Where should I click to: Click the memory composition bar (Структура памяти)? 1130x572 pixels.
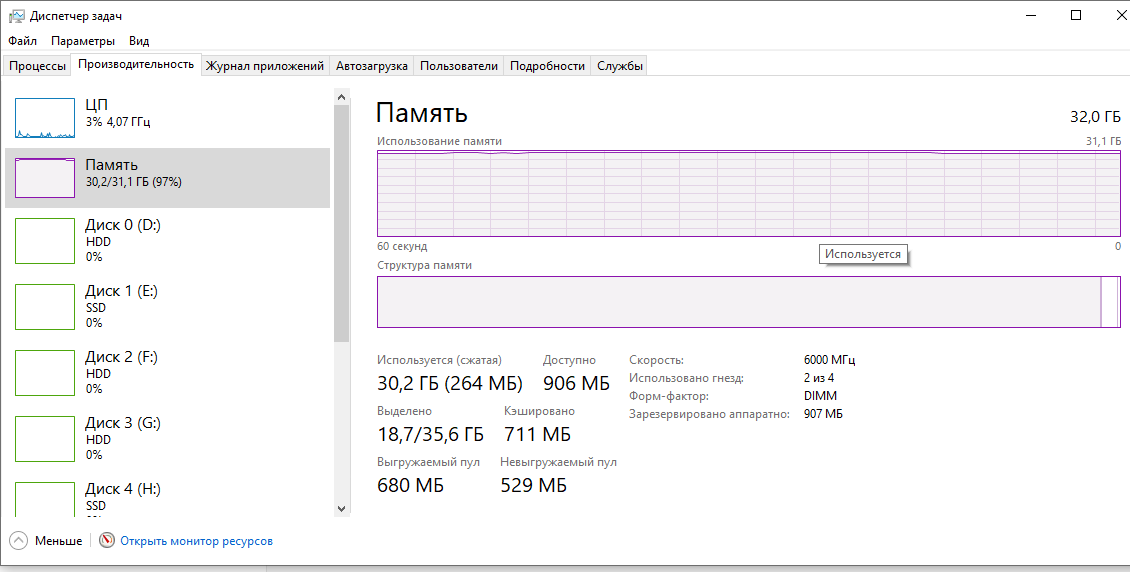738,302
